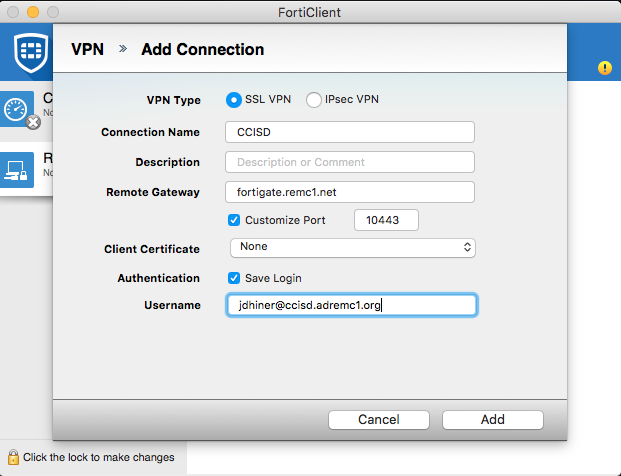Toggle the Save Login checkbox
Viewport: 621px width, 476px height.
coord(234,278)
